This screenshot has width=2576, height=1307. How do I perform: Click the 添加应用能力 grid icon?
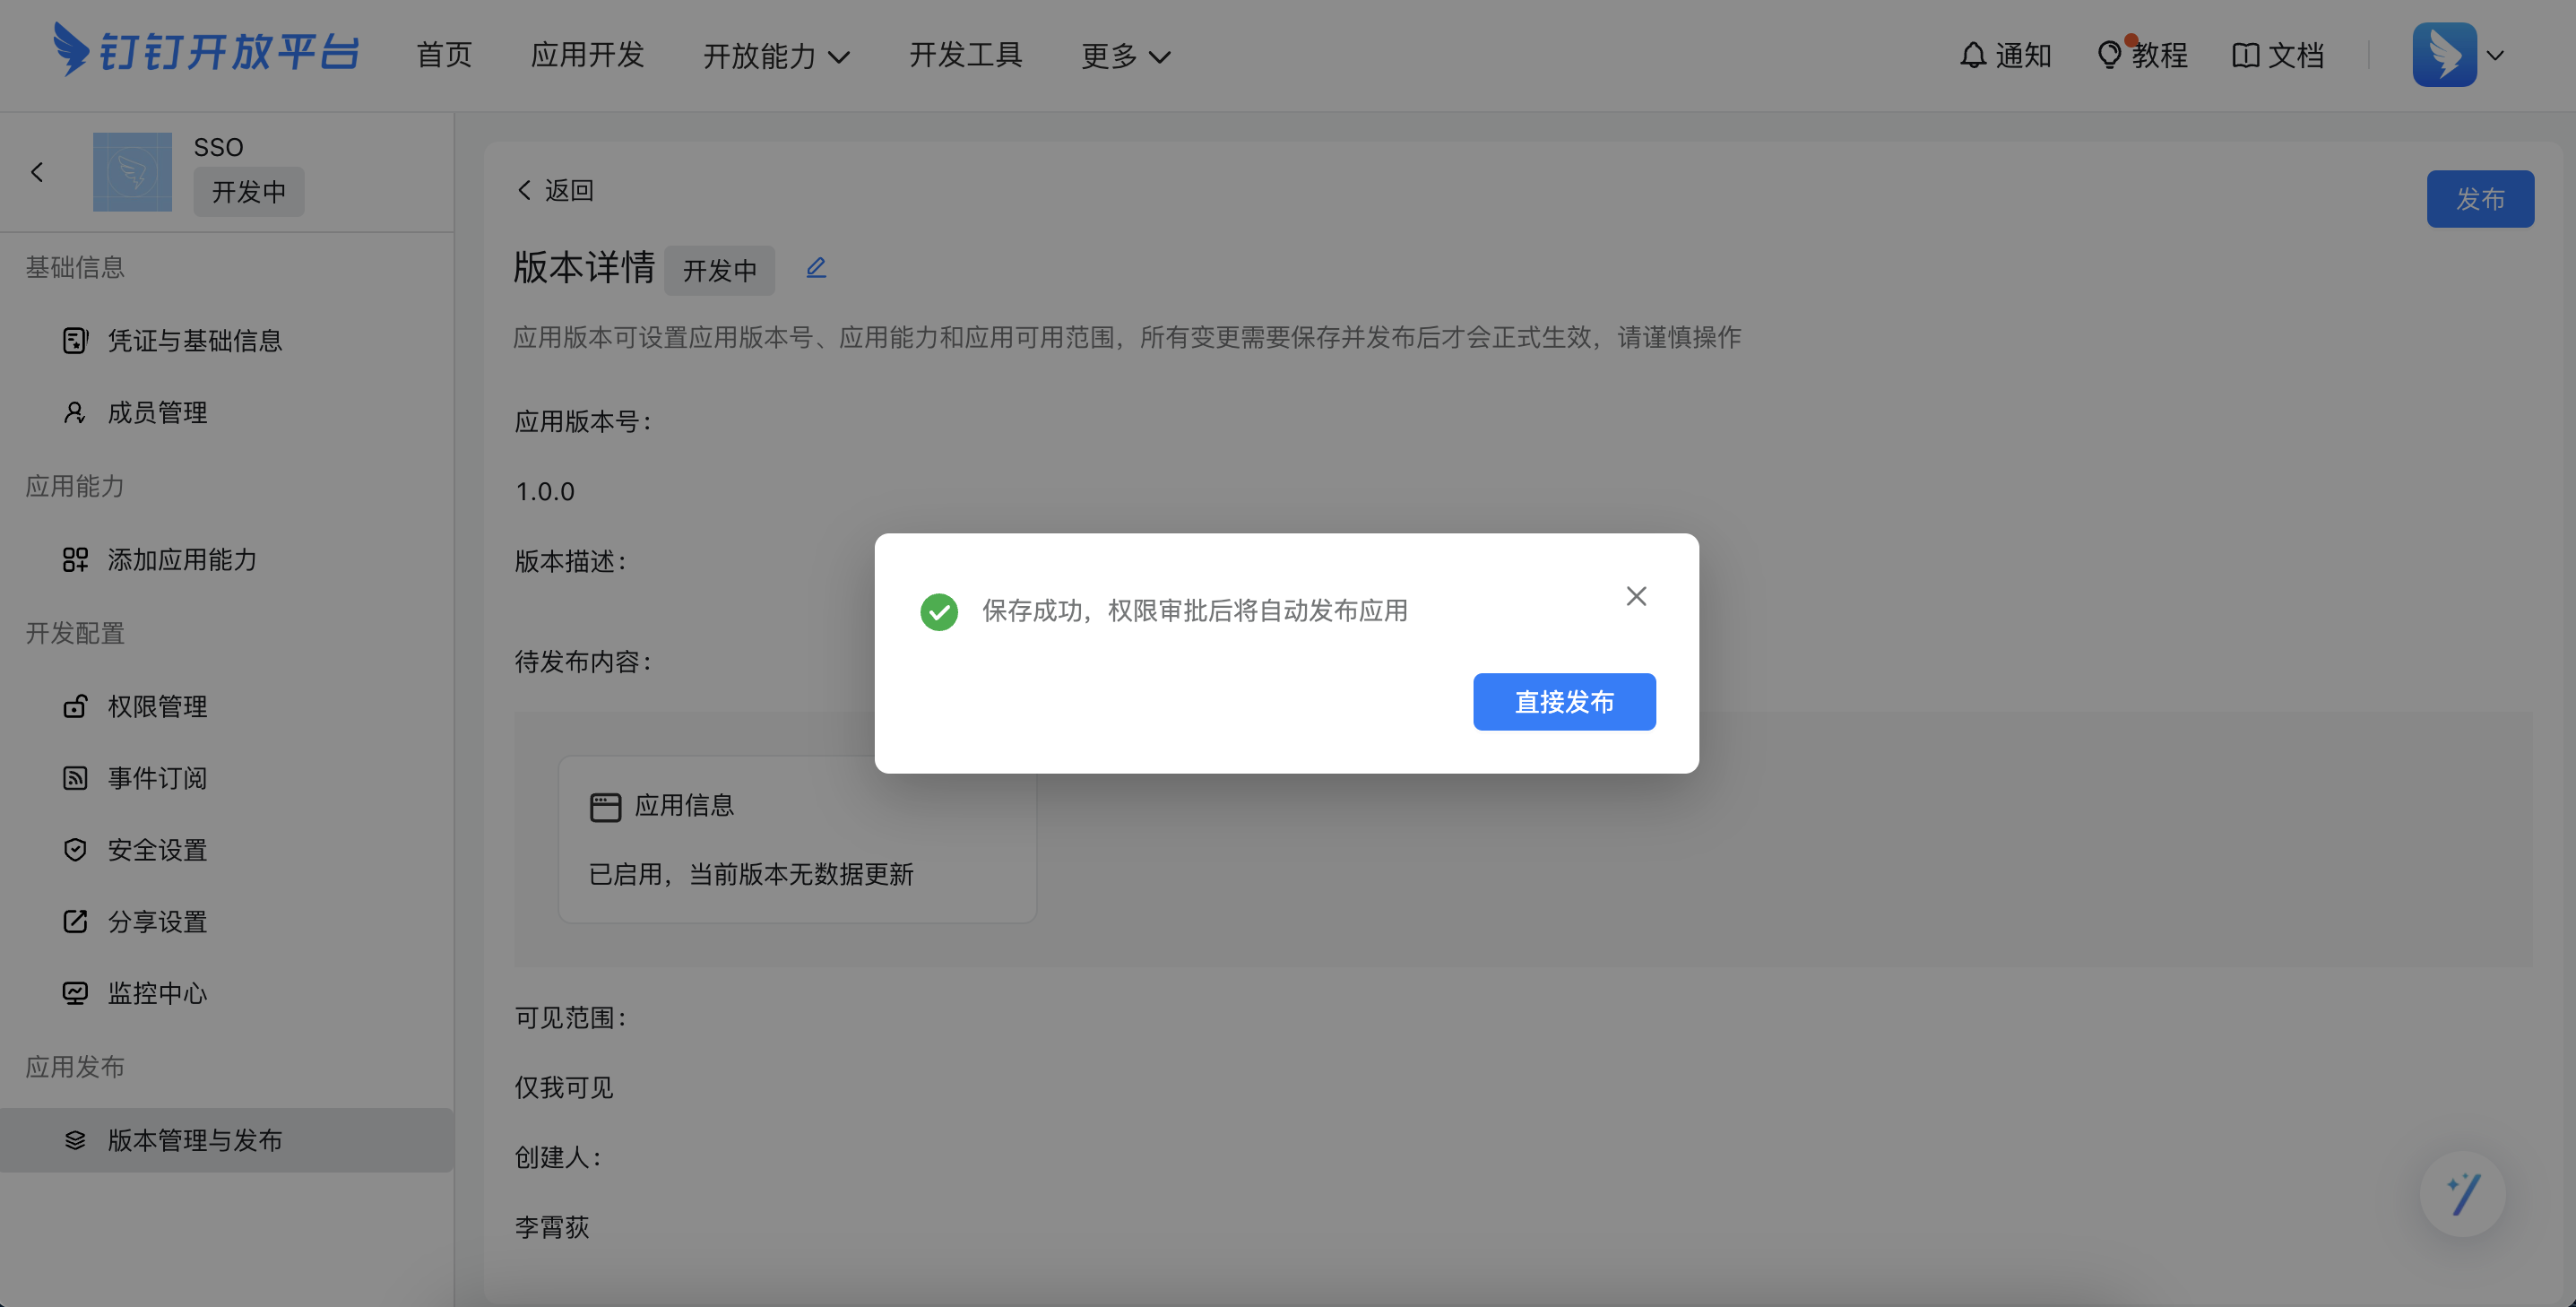click(x=75, y=560)
